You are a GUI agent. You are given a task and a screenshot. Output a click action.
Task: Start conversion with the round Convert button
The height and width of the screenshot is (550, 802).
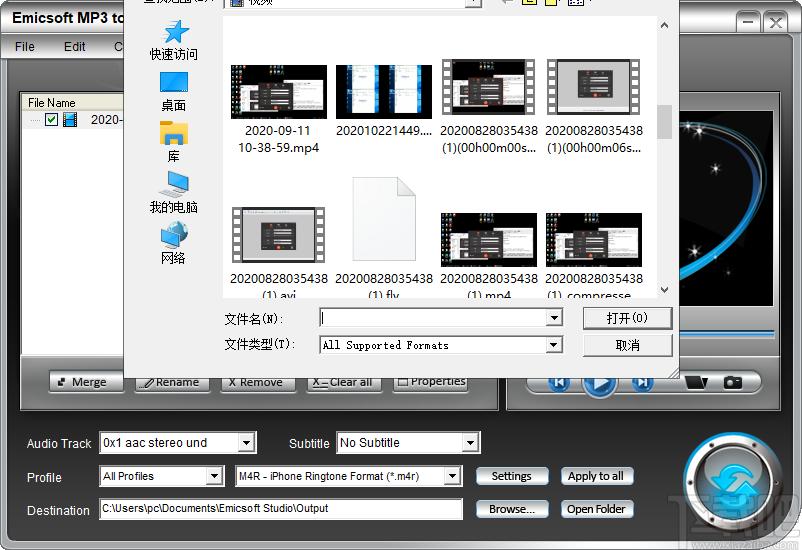[x=732, y=483]
